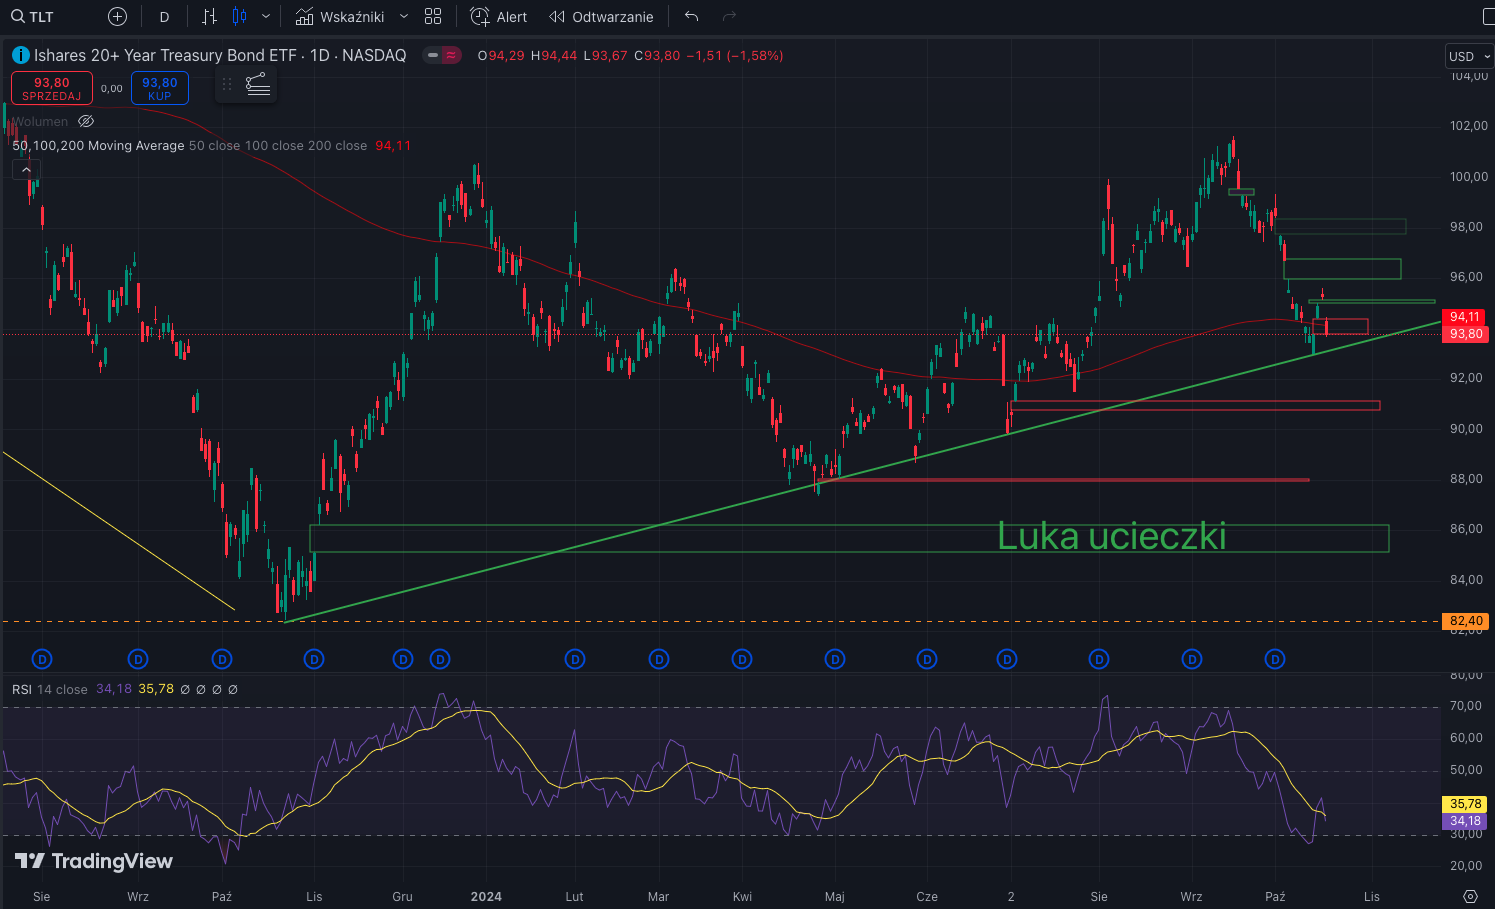Click the 93,80 KUP buy button

160,88
